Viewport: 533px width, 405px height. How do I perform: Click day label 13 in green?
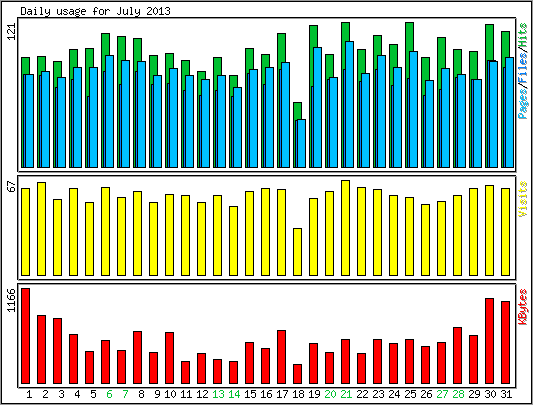218,394
